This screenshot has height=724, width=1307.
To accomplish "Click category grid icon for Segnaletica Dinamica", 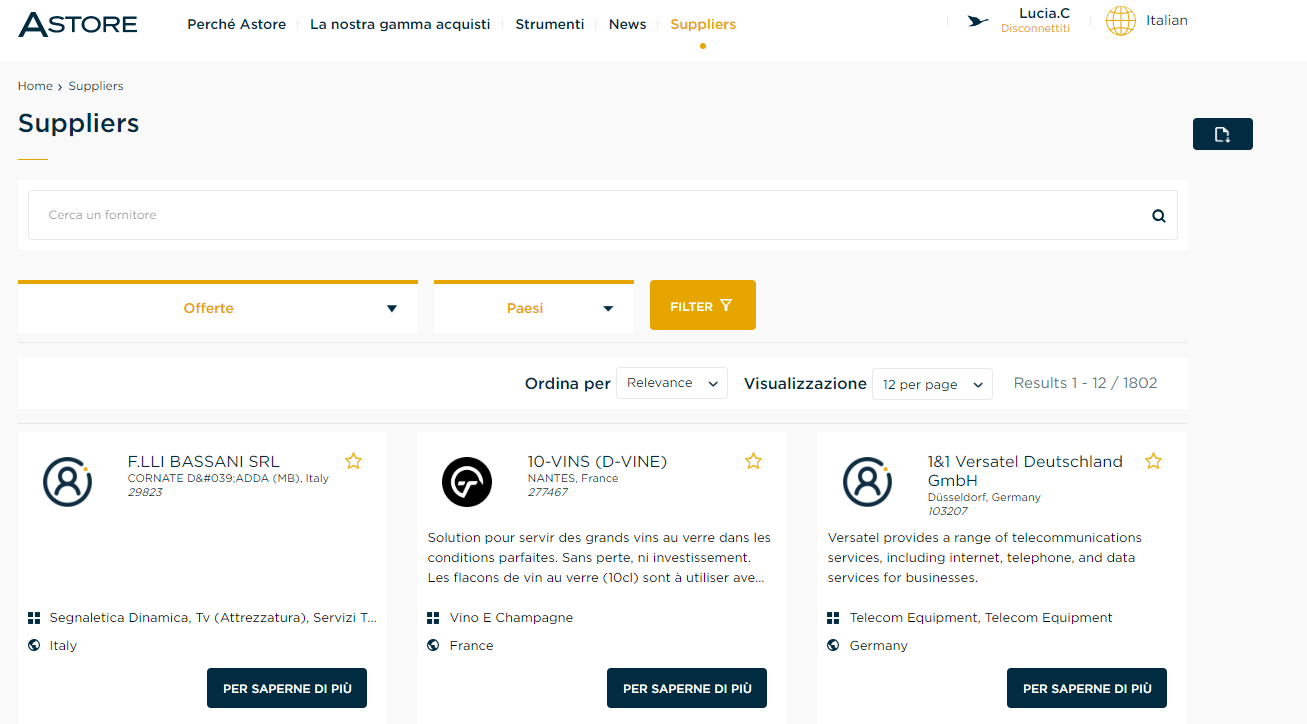I will pos(33,618).
